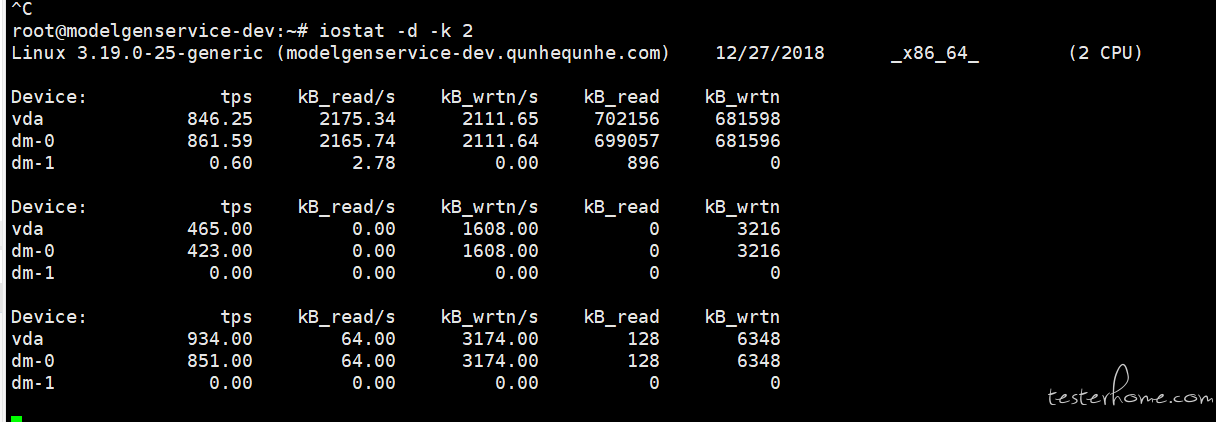Viewport: 1216px width, 422px height.
Task: Click 3216 in the 465.00 row
Action: 759,229
